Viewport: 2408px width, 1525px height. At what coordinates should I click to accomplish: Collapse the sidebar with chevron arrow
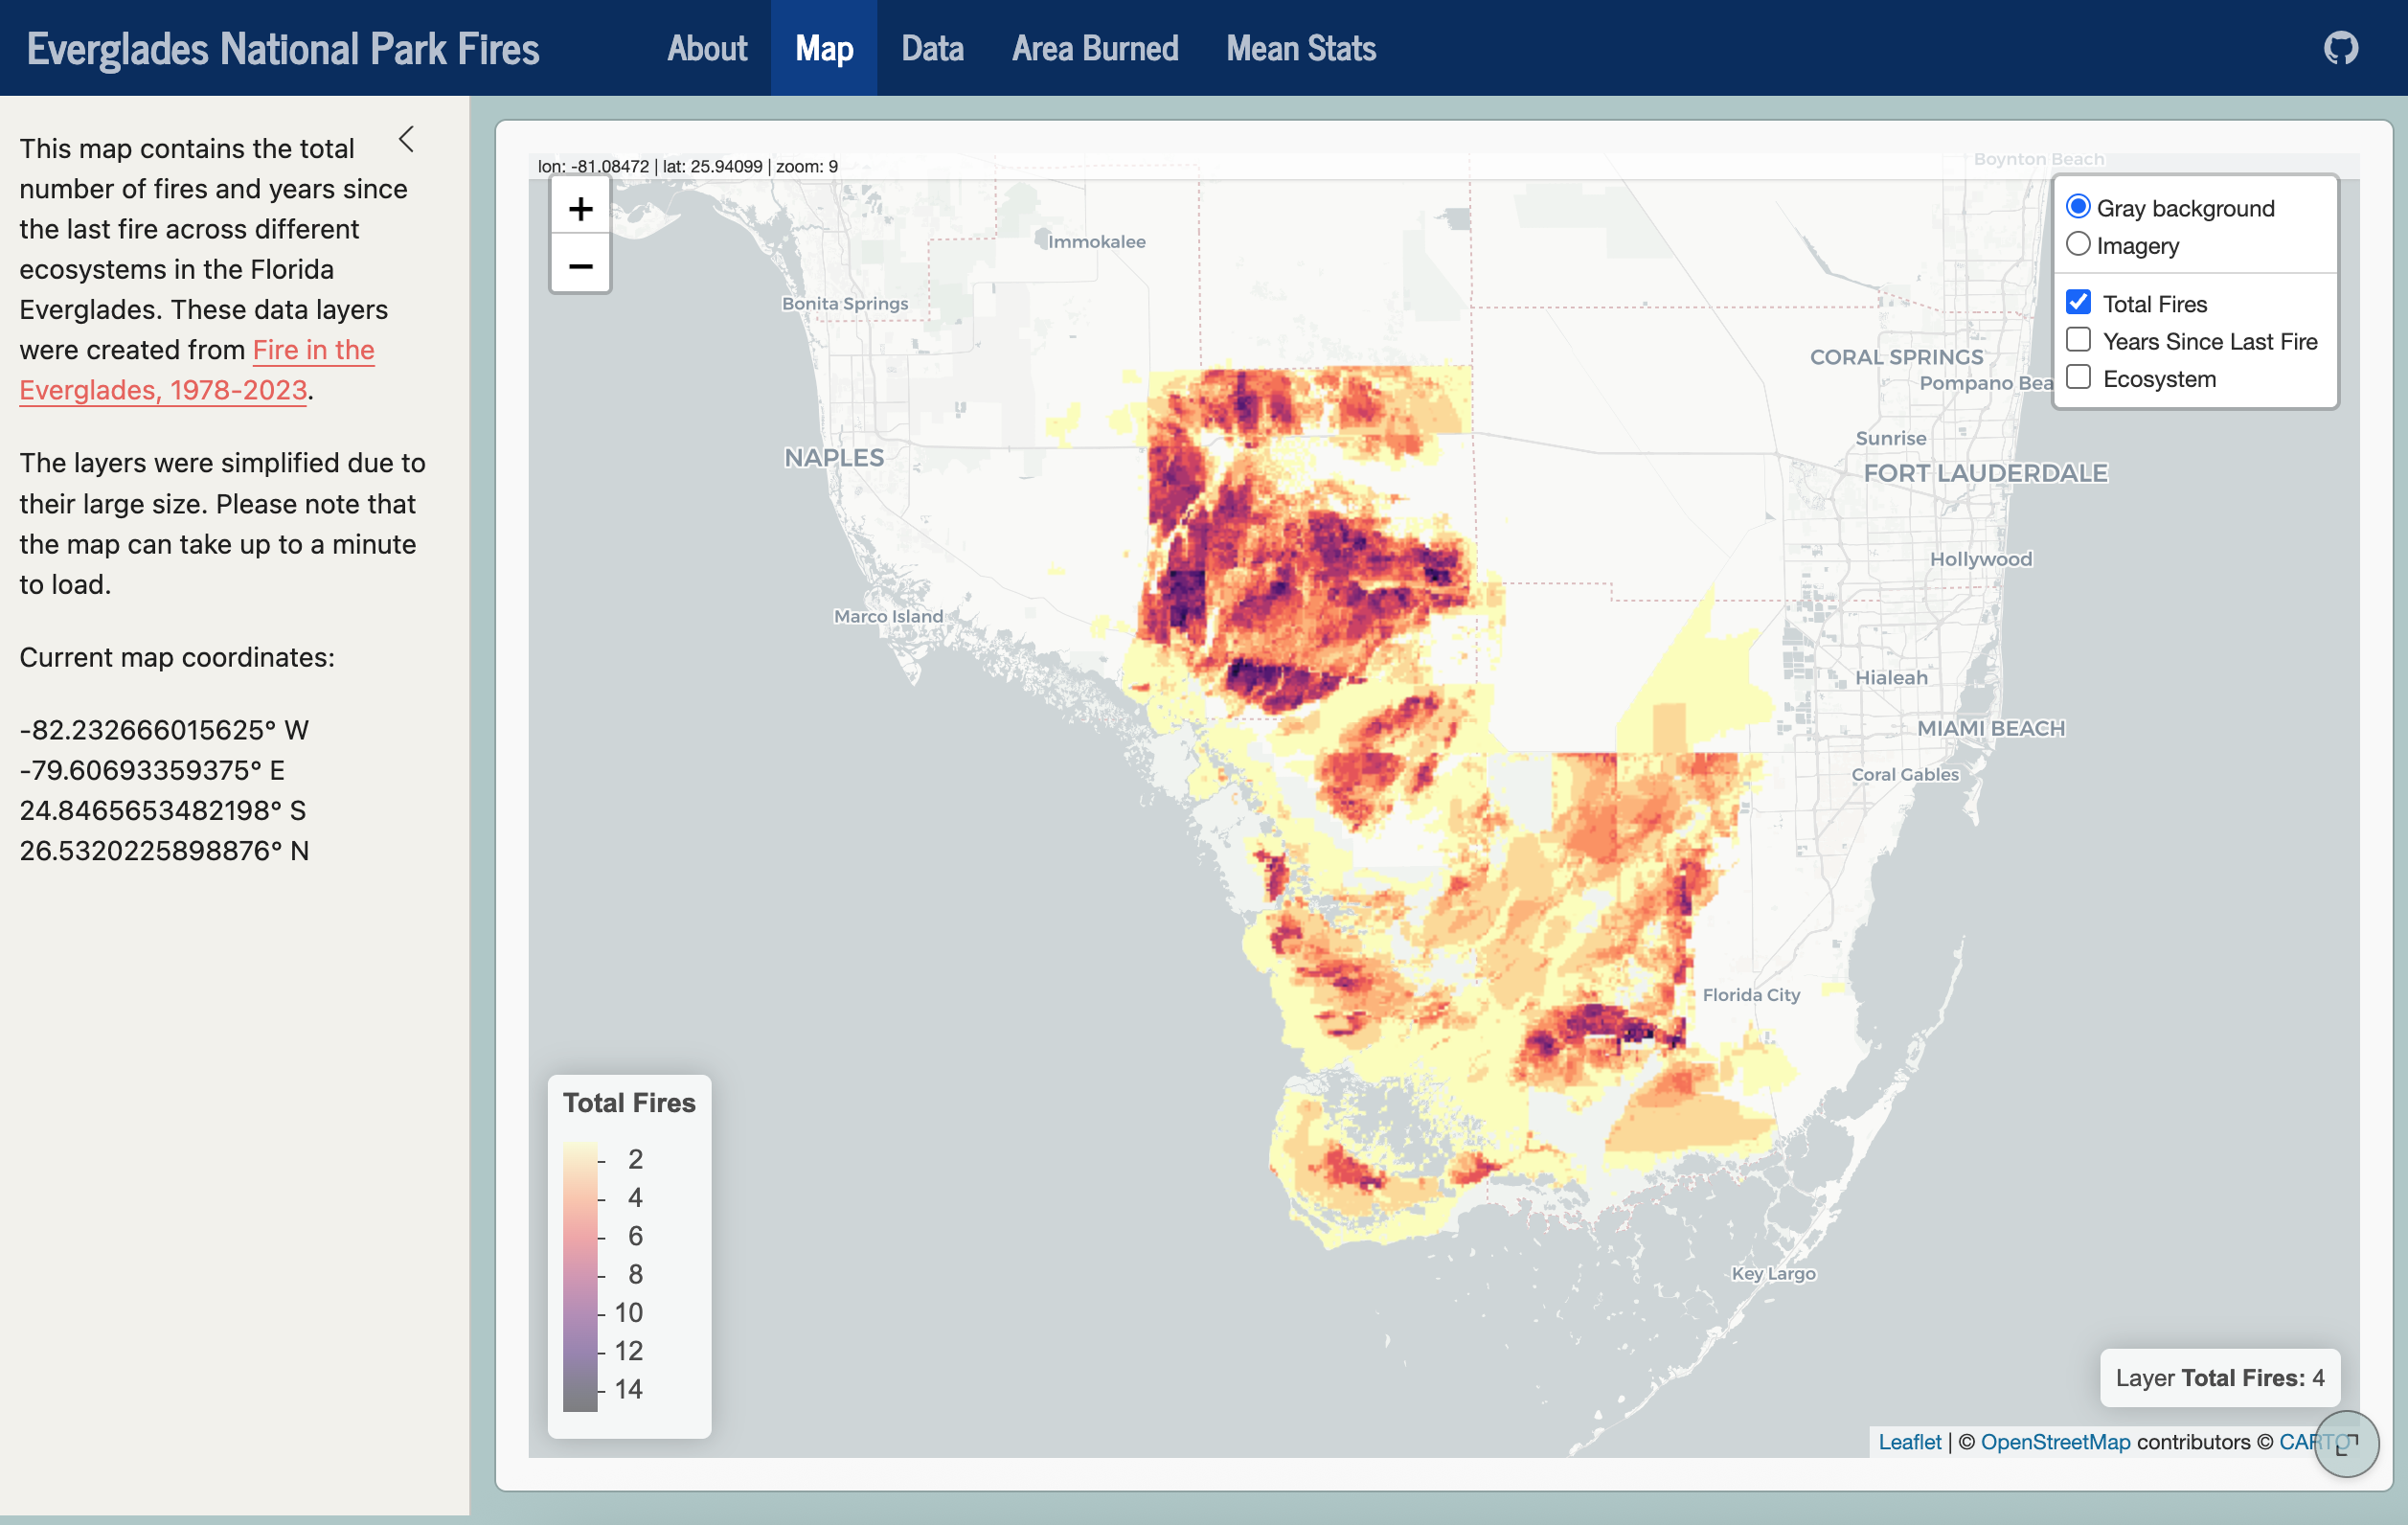point(406,140)
